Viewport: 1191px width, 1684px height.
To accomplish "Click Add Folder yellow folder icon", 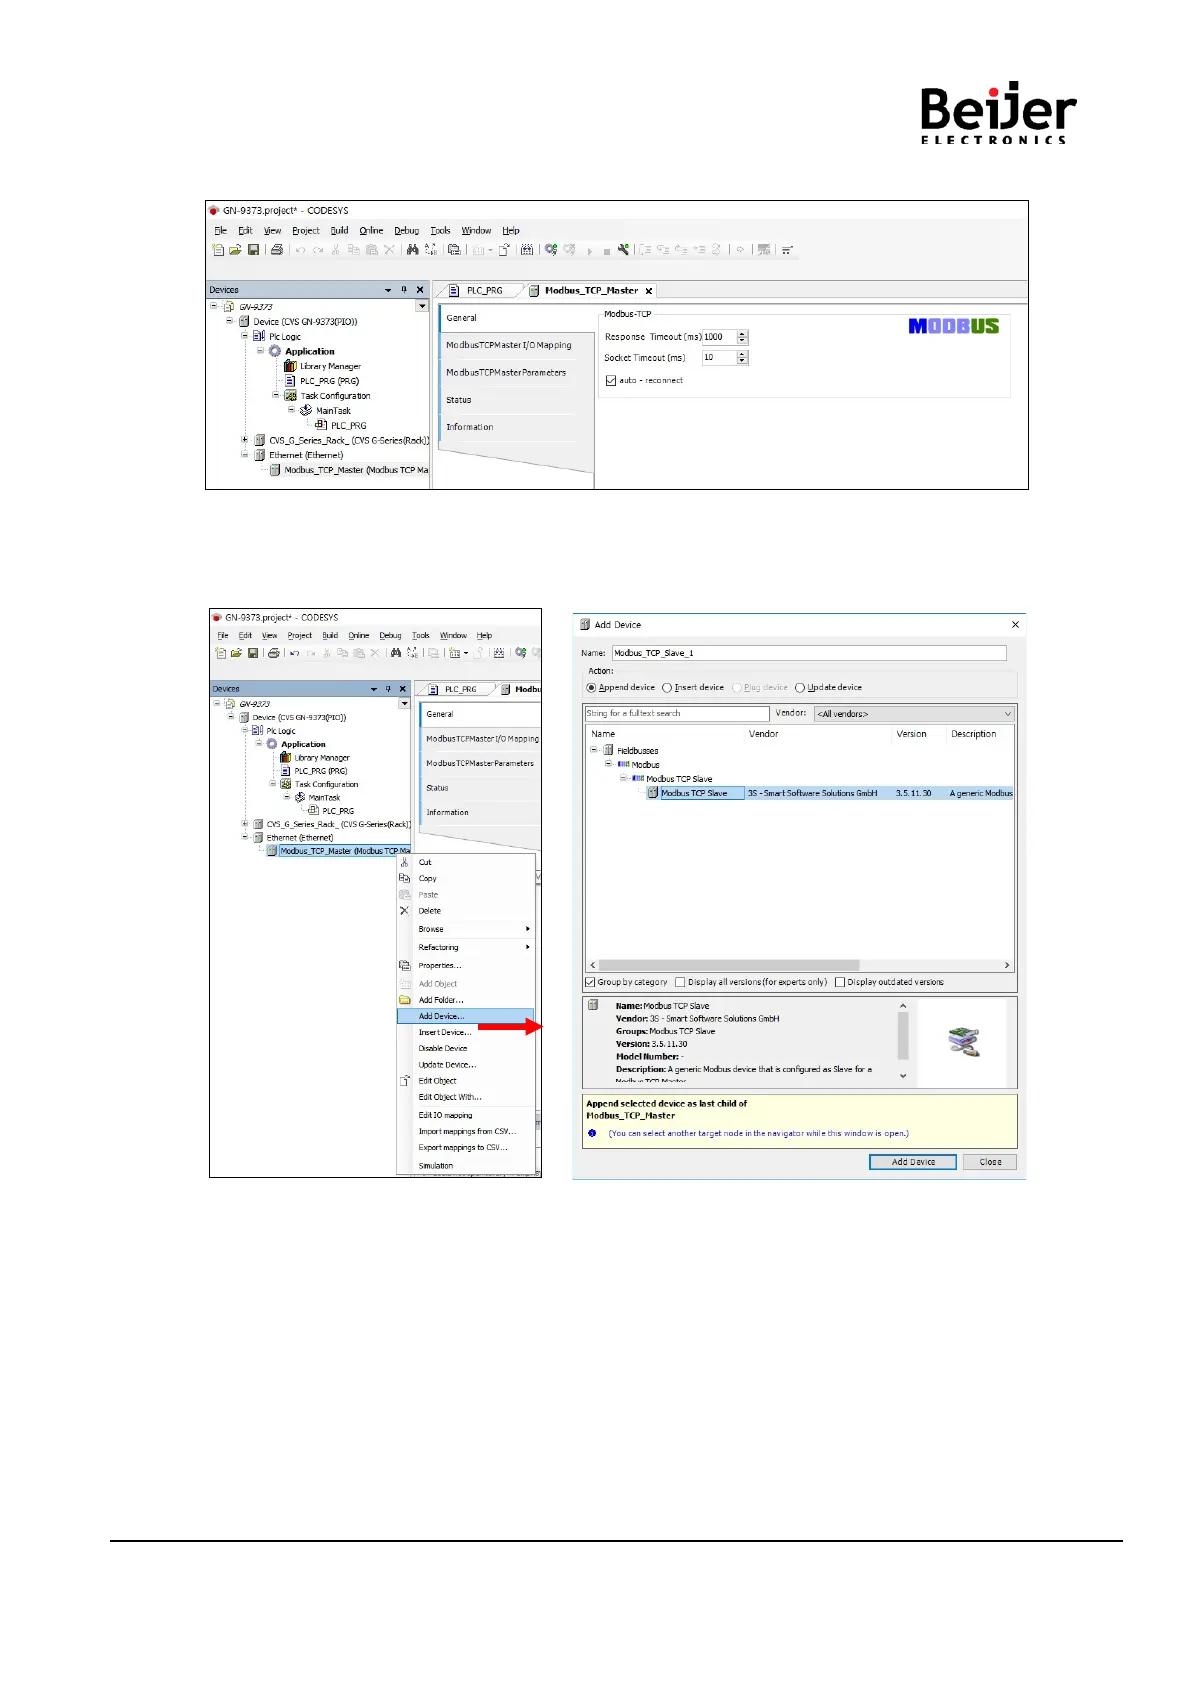I will [405, 1000].
